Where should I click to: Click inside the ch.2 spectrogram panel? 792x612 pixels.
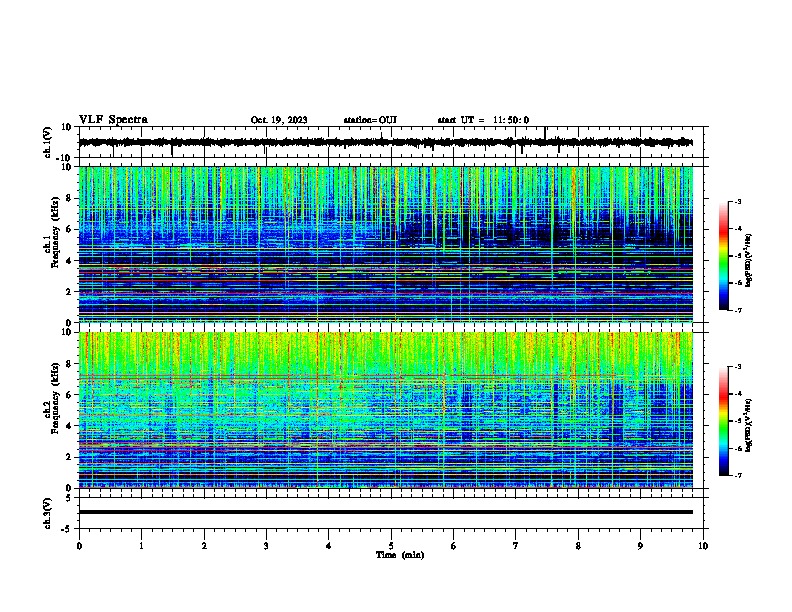tap(385, 410)
